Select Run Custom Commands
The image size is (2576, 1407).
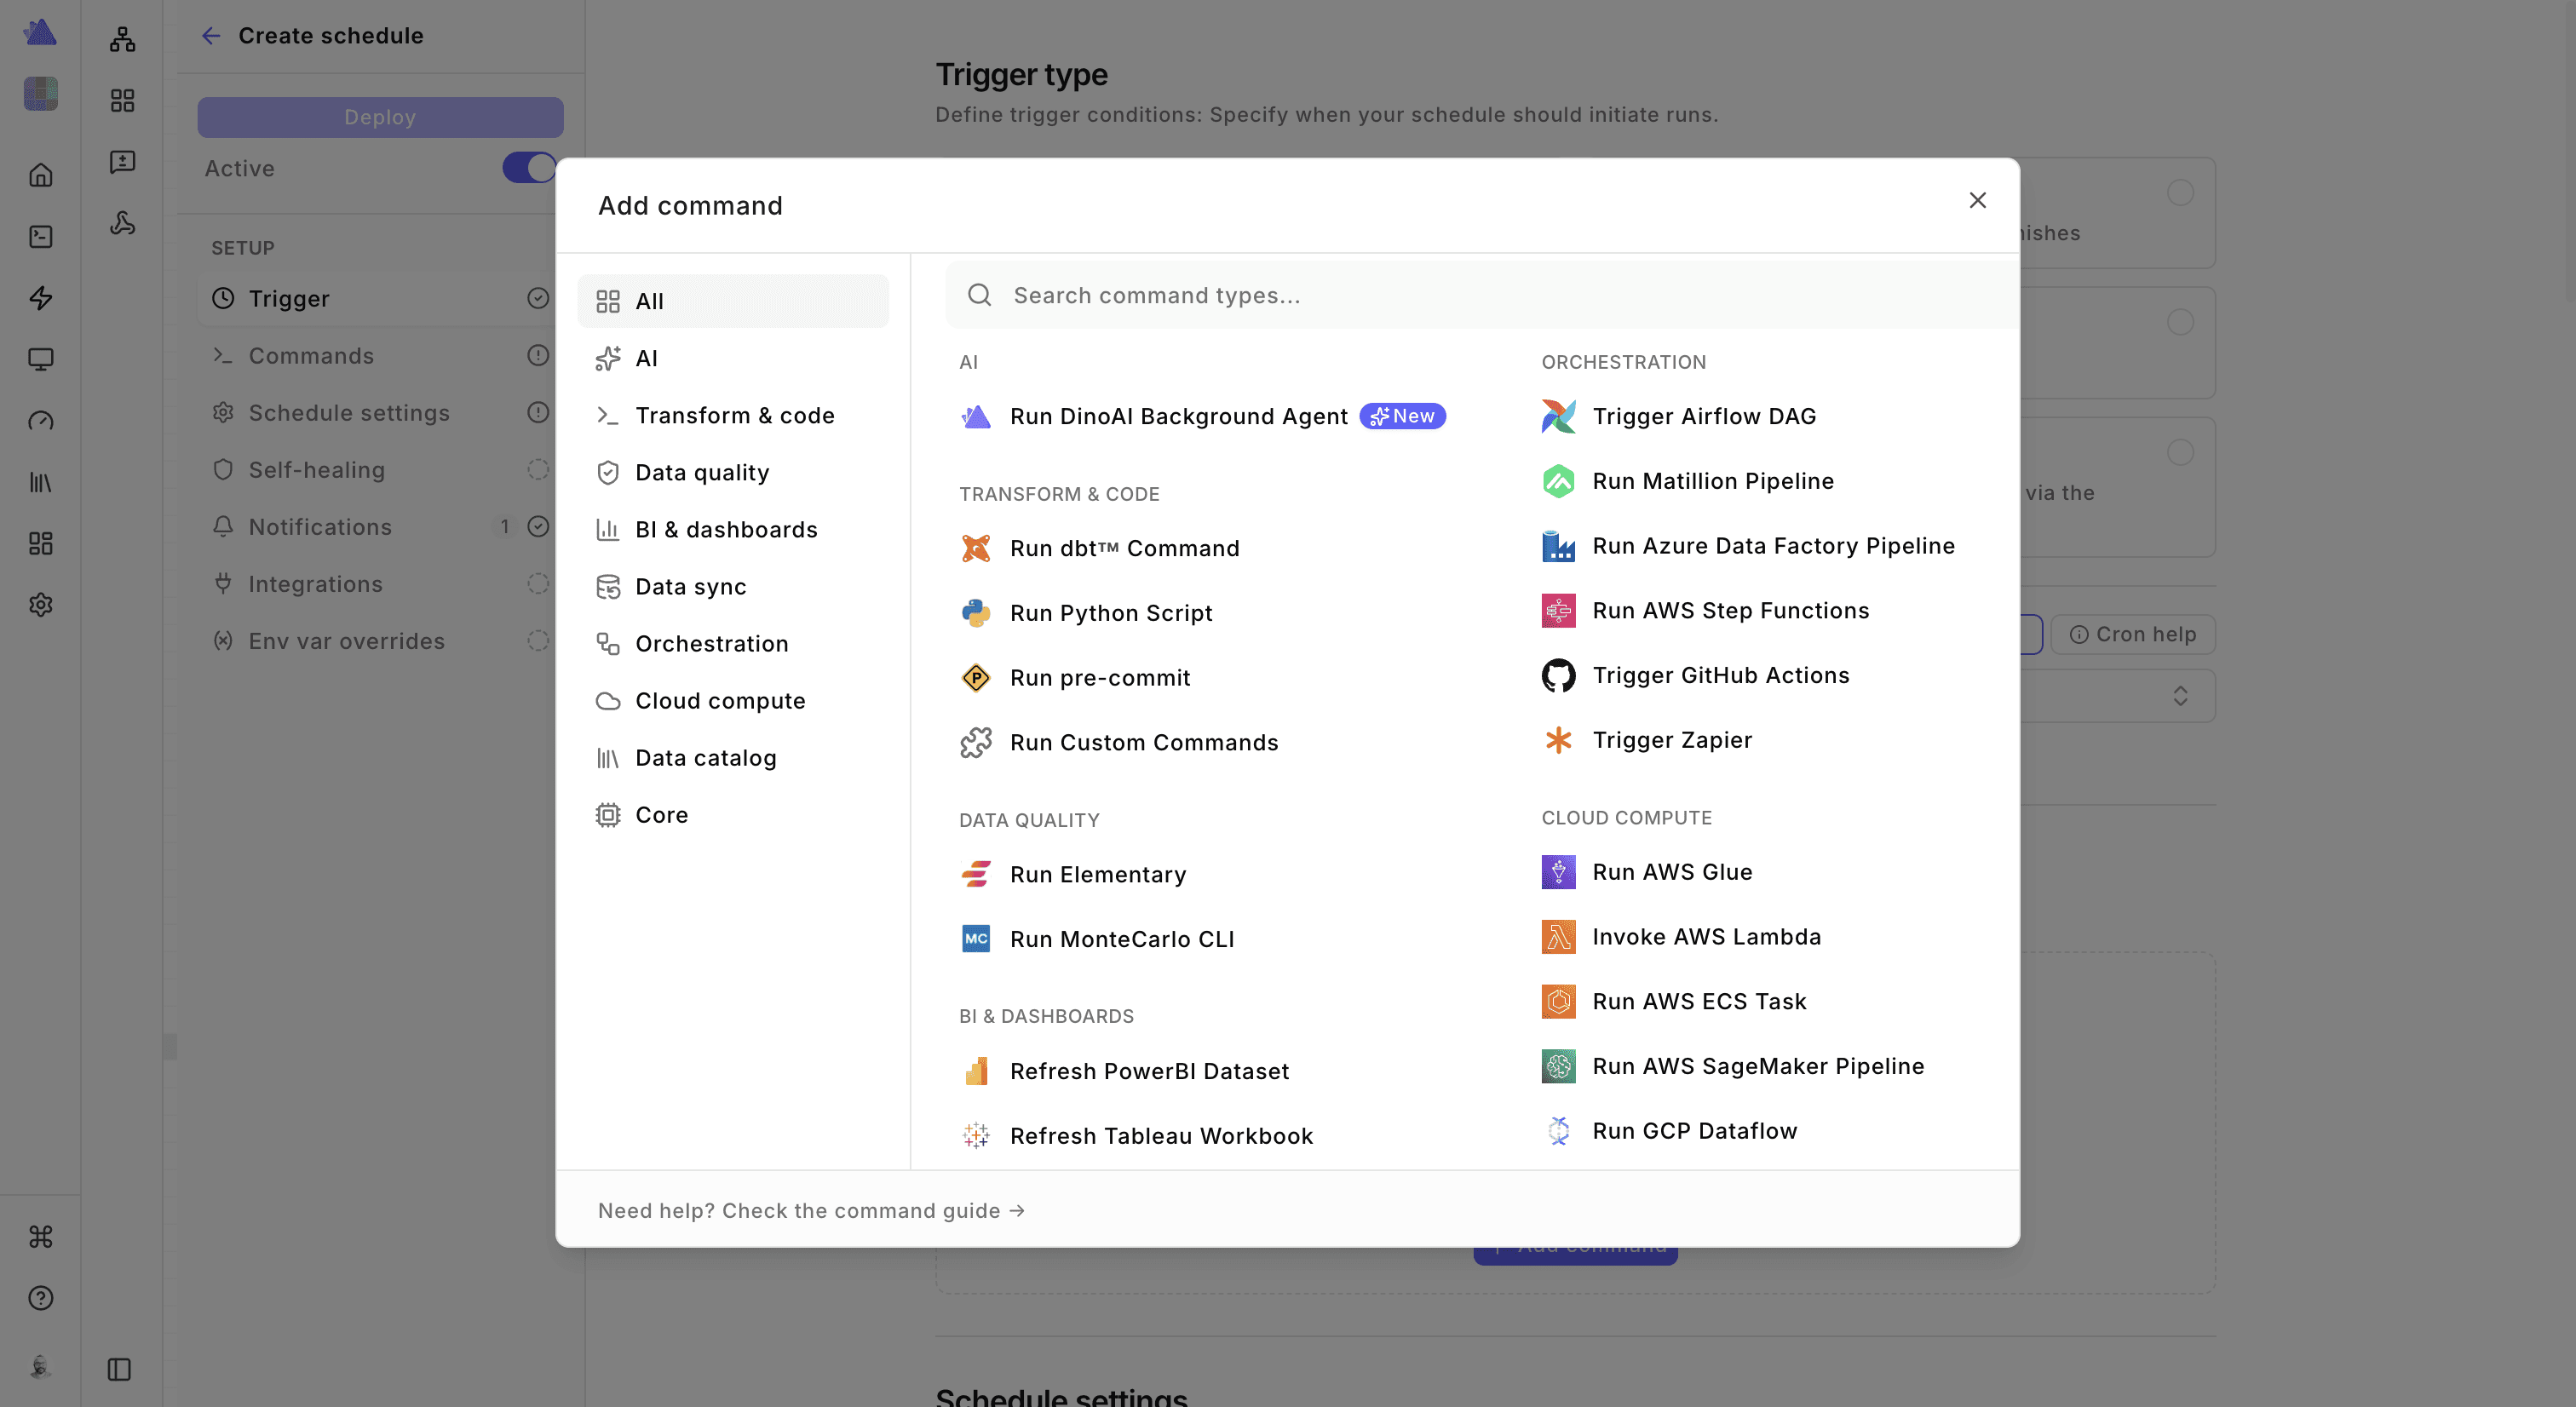pos(1119,743)
